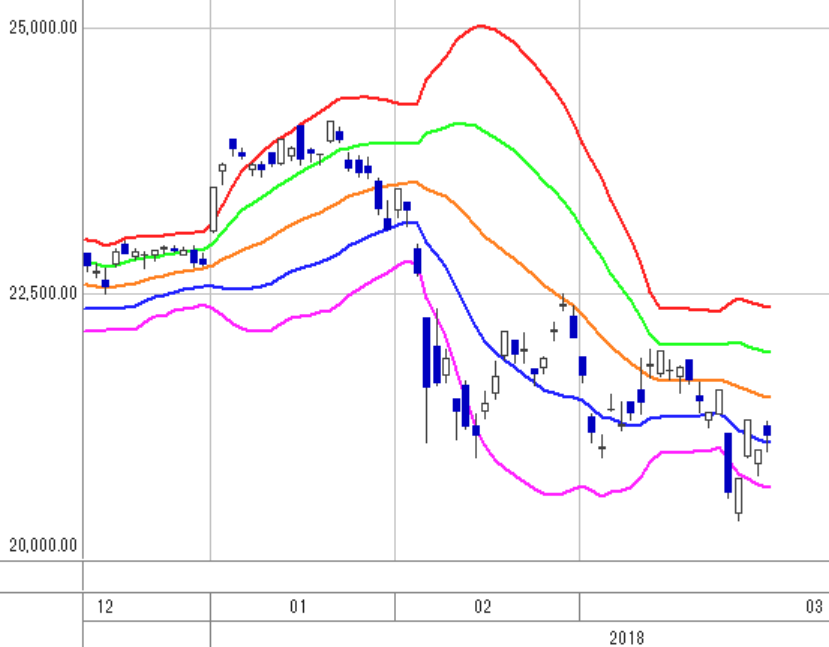
Task: Click the red band's right end
Action: [x=768, y=306]
